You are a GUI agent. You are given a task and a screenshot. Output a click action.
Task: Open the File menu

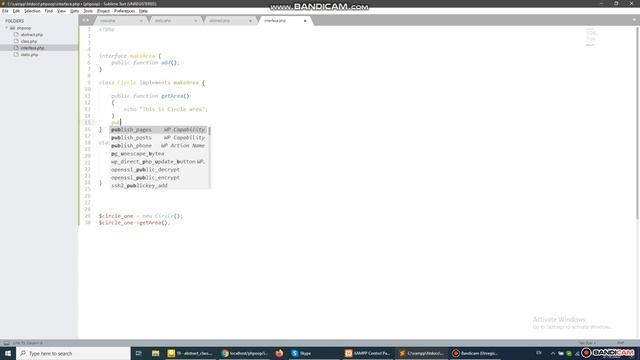(5, 11)
